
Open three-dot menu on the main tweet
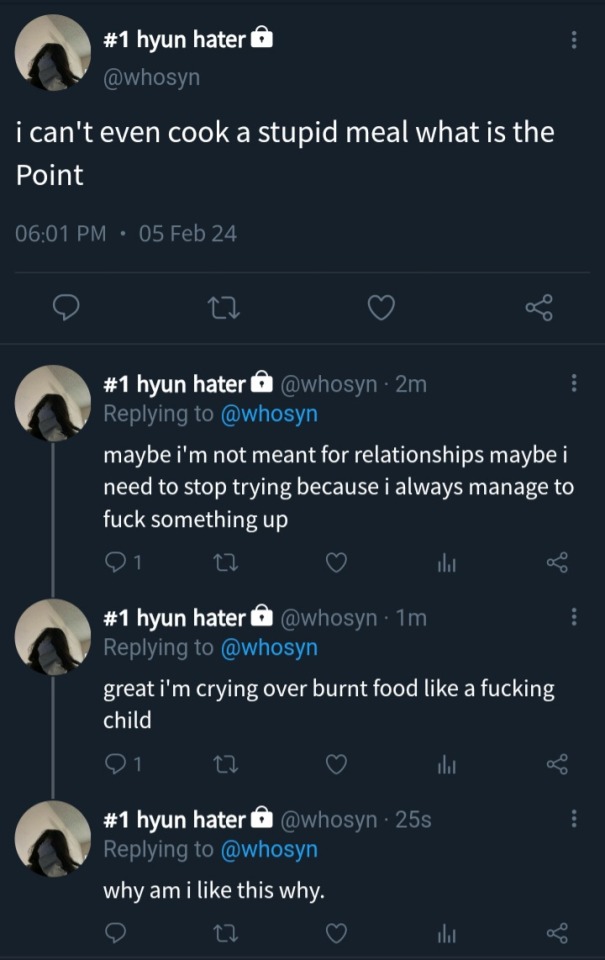tap(573, 40)
